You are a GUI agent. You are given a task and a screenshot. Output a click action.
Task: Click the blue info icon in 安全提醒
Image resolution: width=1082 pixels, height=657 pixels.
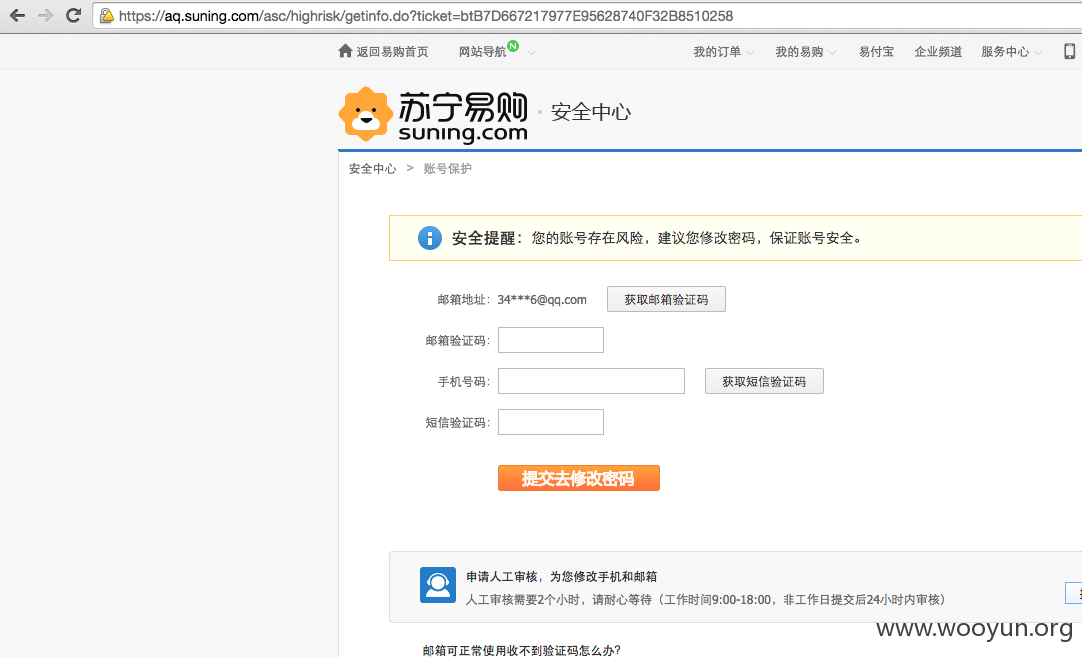[x=430, y=238]
